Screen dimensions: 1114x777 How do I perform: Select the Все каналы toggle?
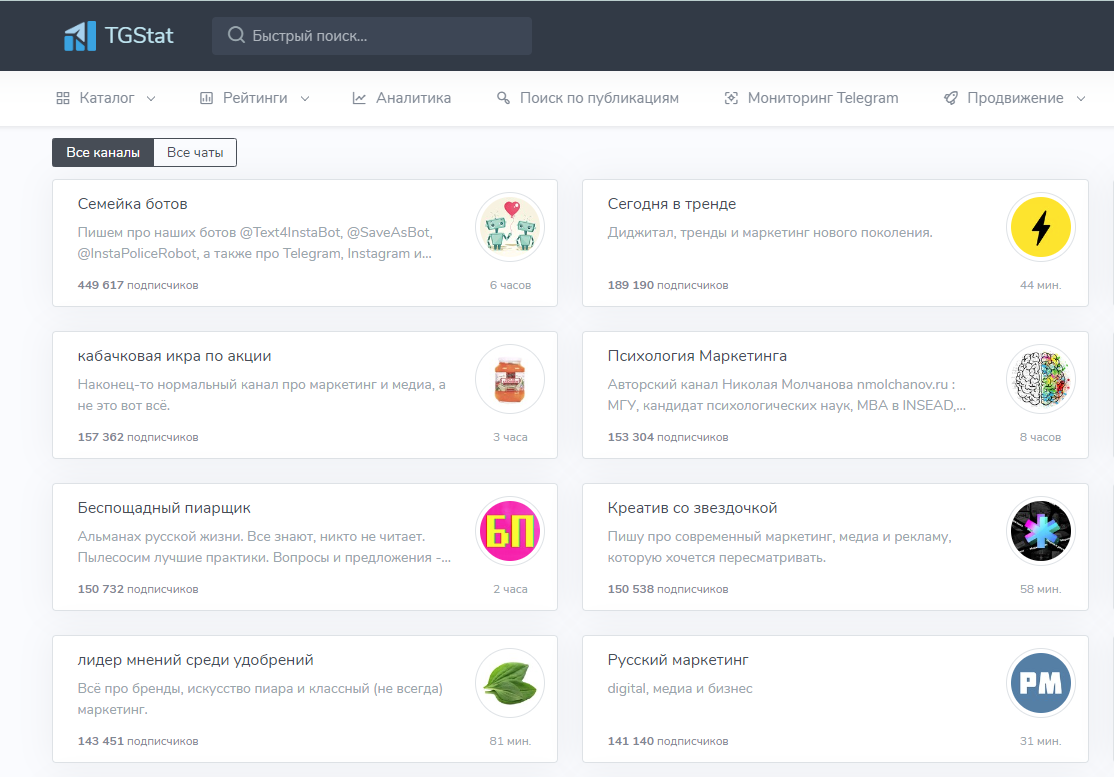(103, 153)
